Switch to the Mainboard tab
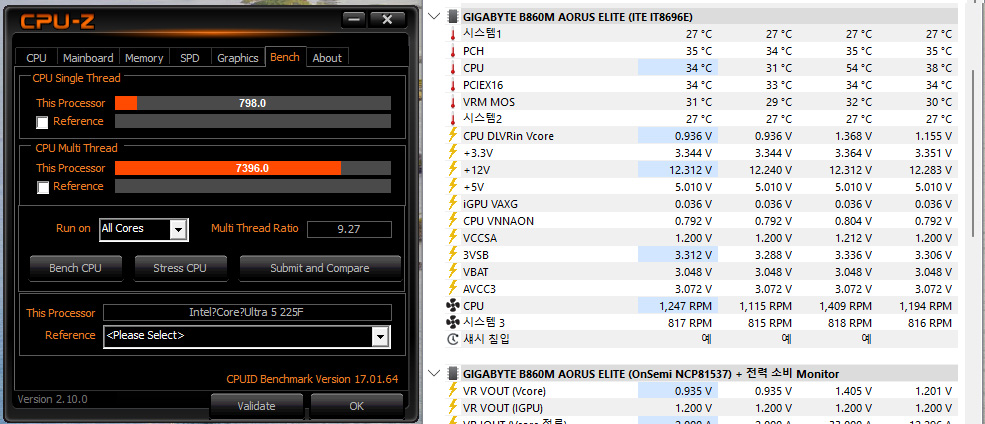The image size is (985, 424). (88, 58)
